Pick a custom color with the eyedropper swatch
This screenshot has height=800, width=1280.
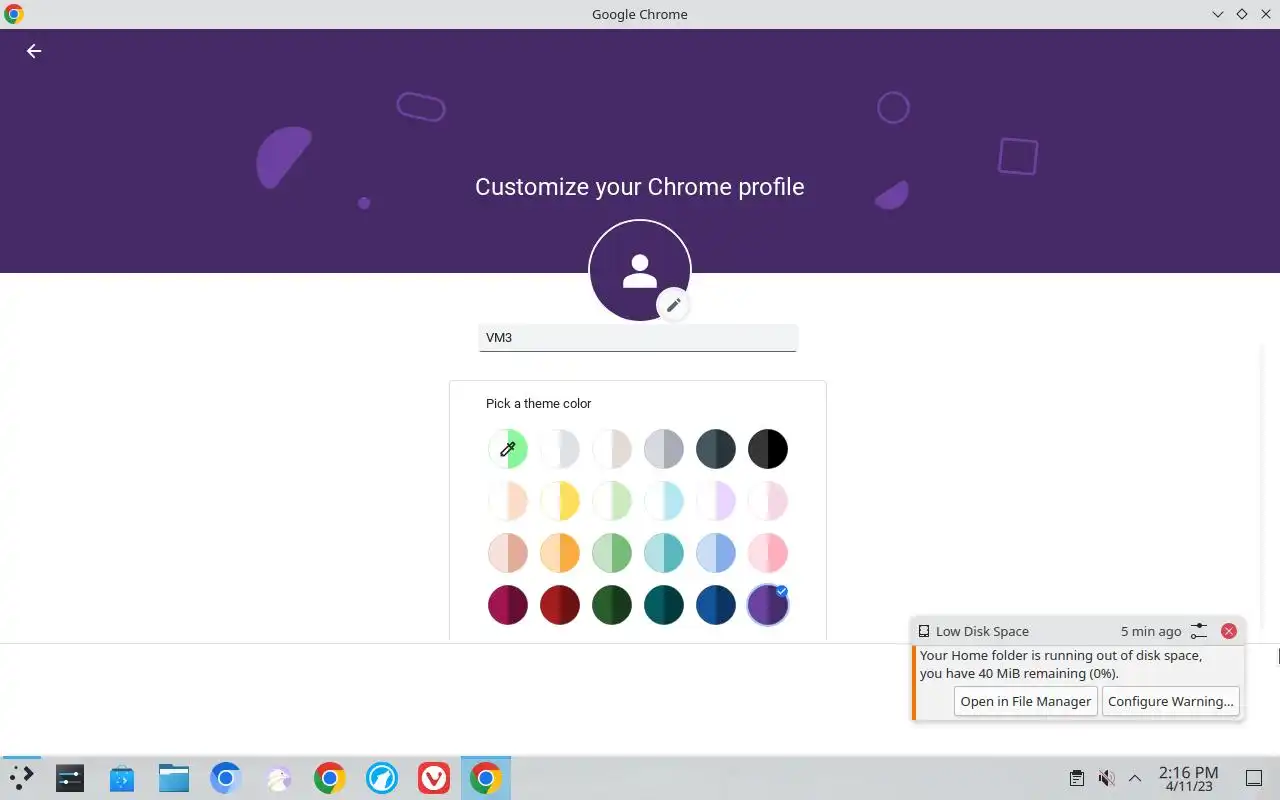[x=508, y=449]
